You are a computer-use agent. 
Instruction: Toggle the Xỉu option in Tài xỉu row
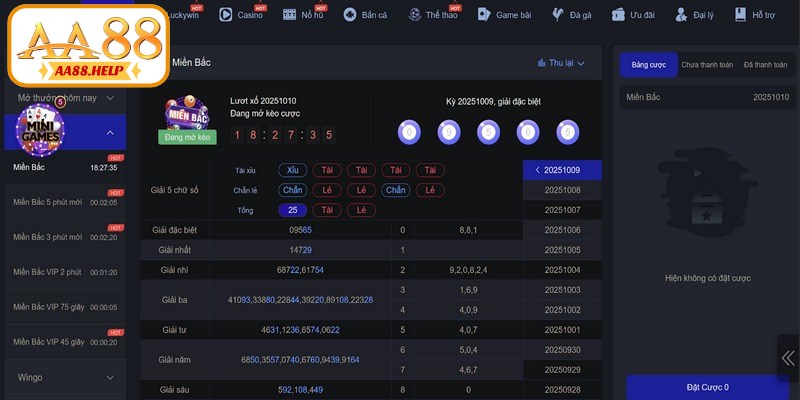click(293, 170)
